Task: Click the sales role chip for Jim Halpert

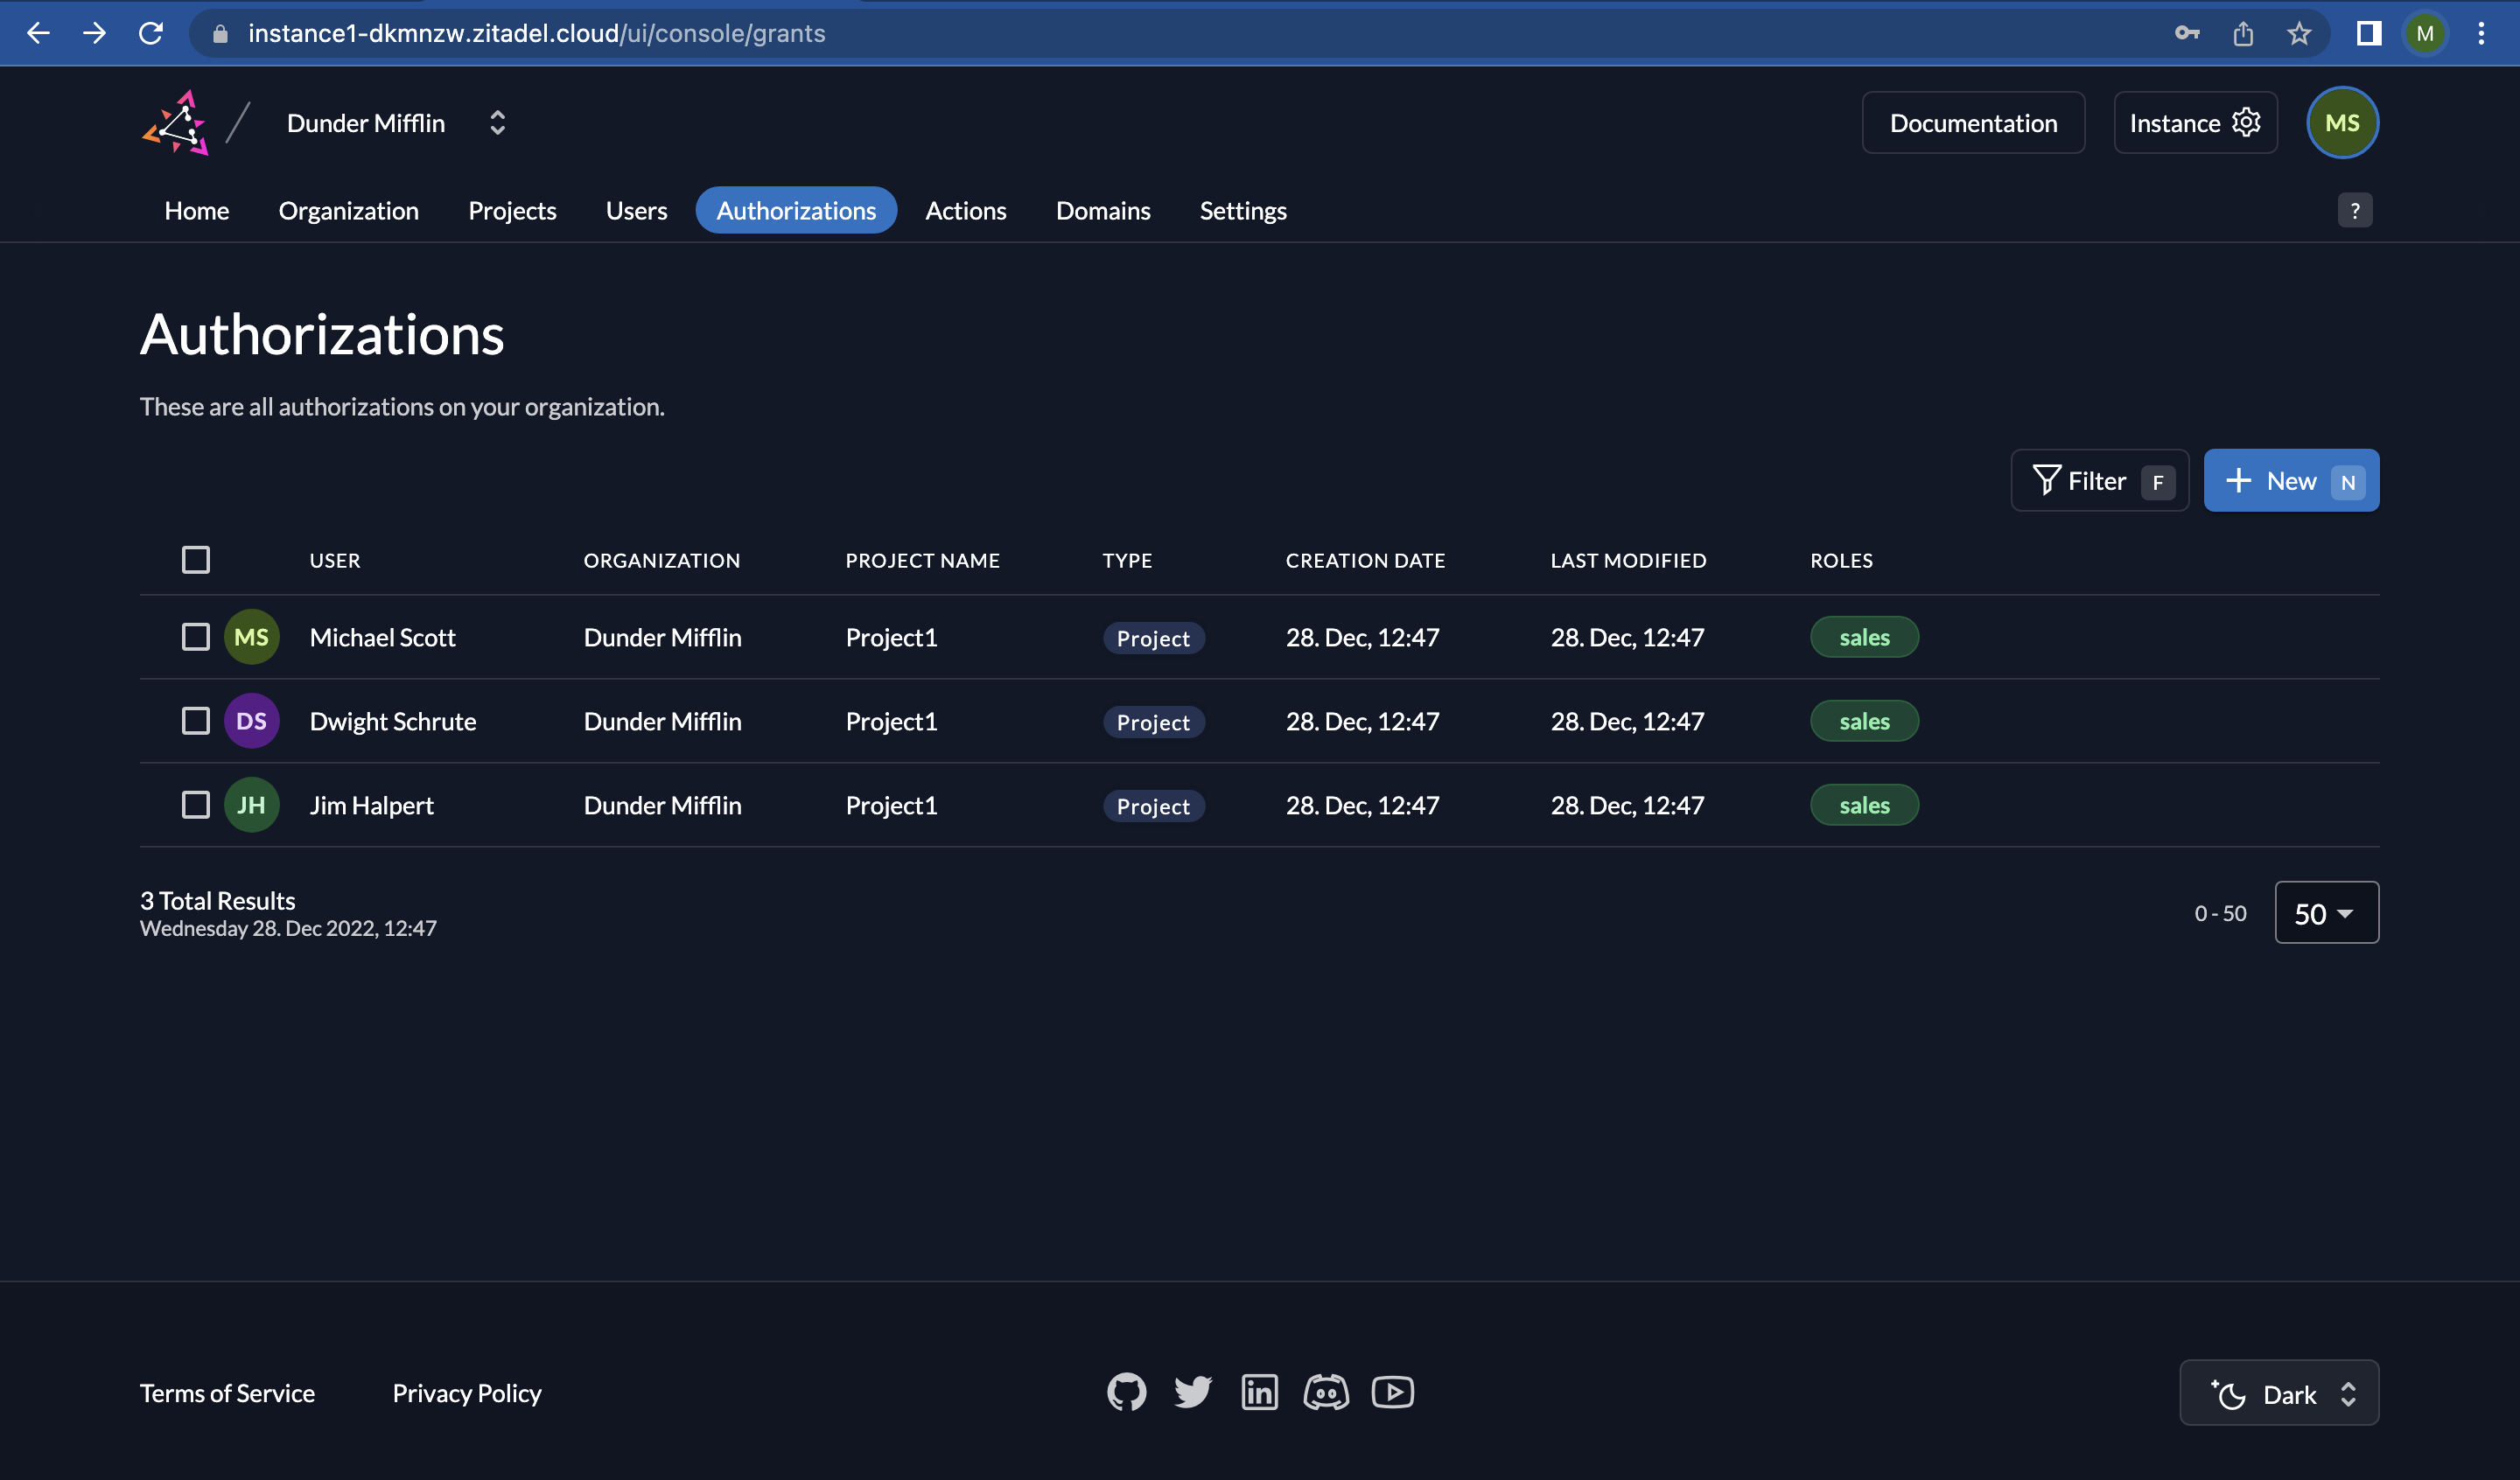Action: coord(1863,805)
